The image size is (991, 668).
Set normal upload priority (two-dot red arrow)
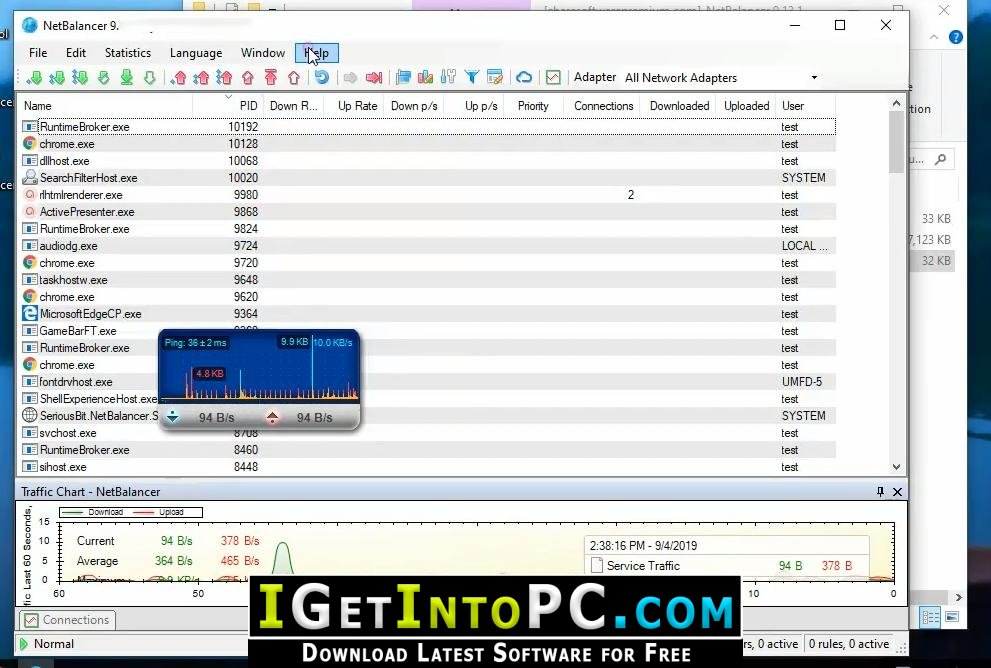click(x=202, y=78)
